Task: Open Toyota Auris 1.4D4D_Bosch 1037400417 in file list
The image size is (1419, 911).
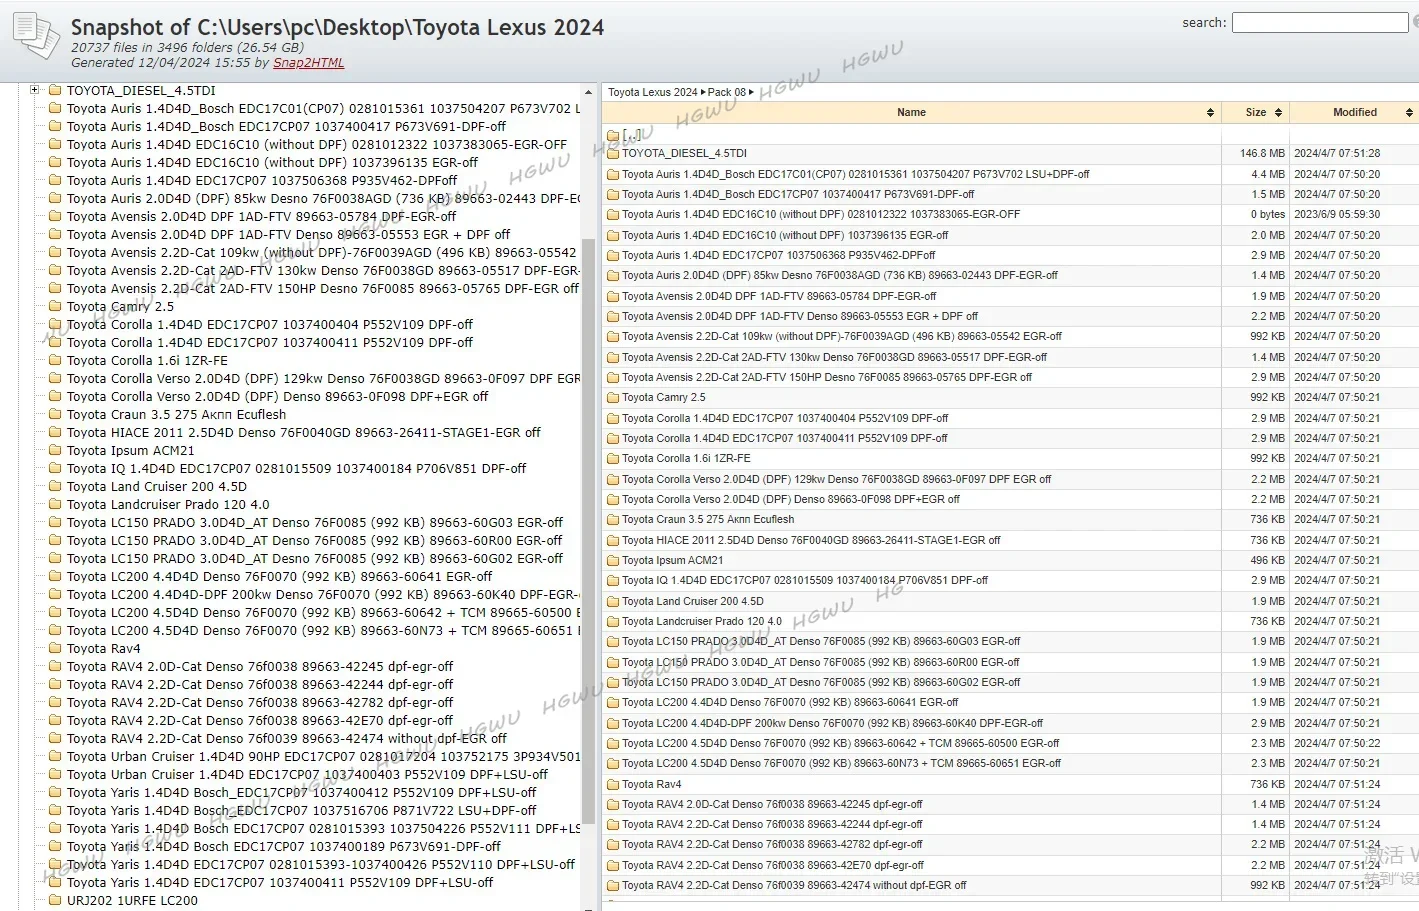Action: tap(798, 195)
